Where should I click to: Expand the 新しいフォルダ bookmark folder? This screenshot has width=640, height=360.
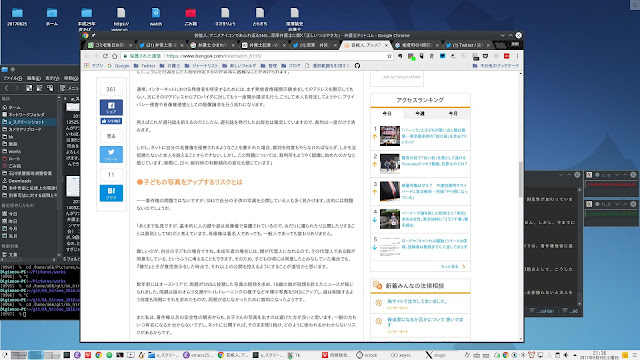(239, 65)
